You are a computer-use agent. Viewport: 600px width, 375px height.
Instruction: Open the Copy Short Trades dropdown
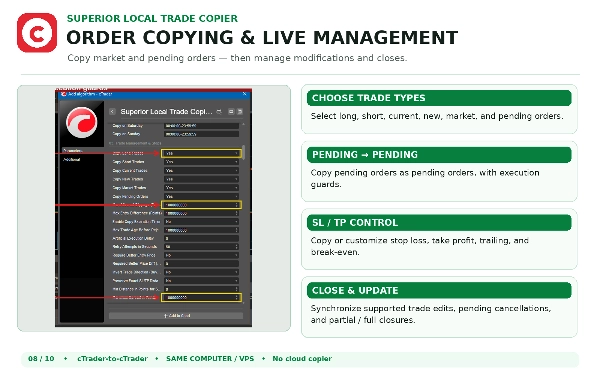202,162
